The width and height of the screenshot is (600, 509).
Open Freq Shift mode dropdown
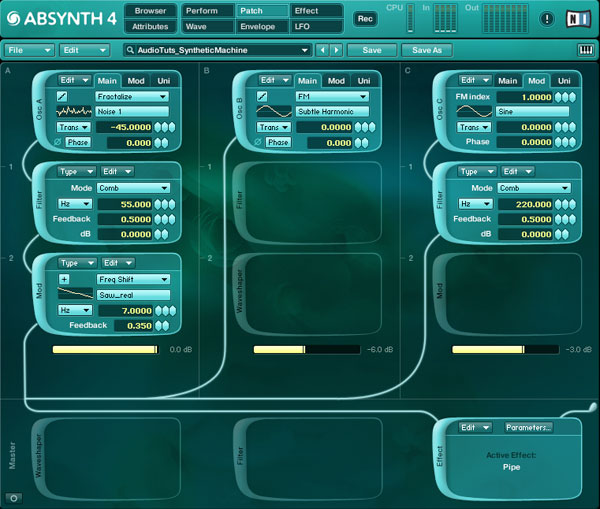134,279
